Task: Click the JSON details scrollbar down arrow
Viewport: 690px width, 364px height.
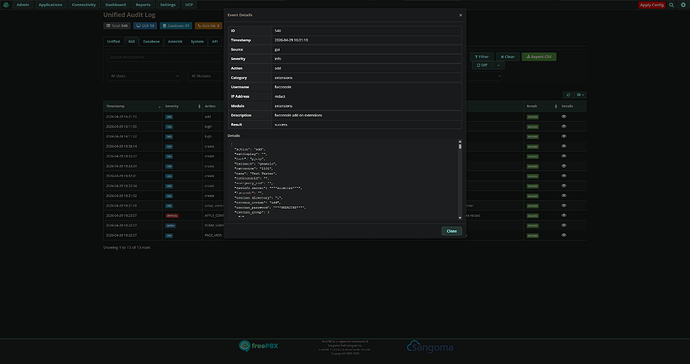Action: [x=460, y=217]
